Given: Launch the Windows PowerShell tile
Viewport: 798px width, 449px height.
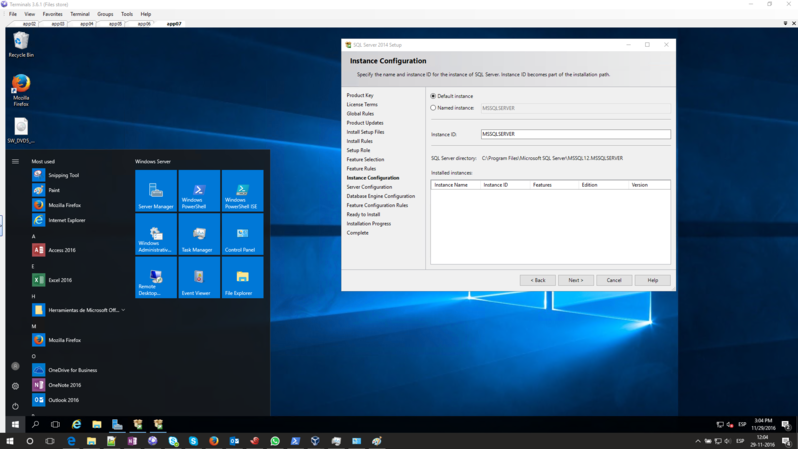Looking at the screenshot, I should pyautogui.click(x=199, y=191).
